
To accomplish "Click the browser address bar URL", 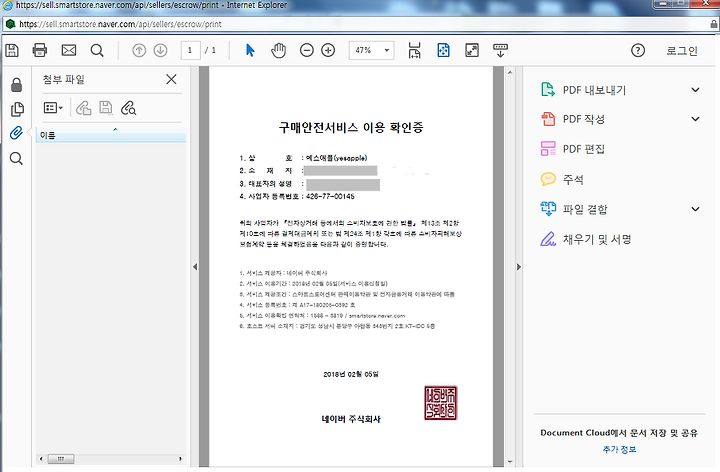I will [x=120, y=24].
